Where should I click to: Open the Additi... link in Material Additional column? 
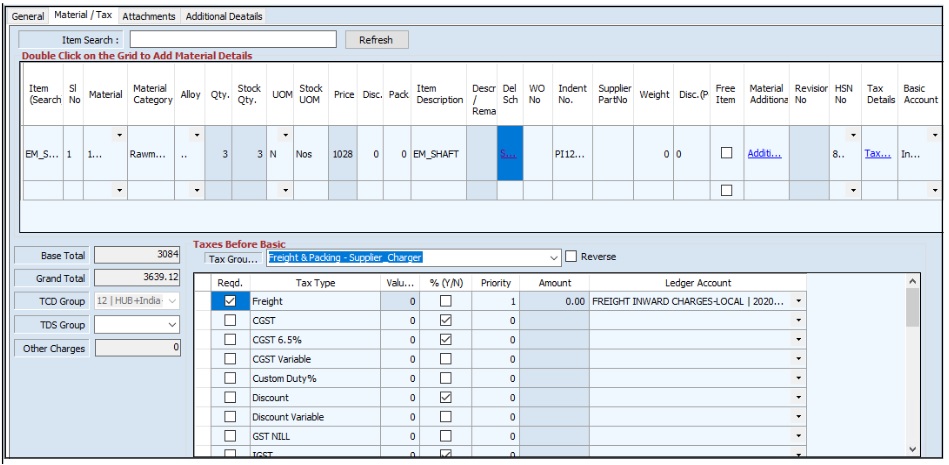(x=764, y=155)
